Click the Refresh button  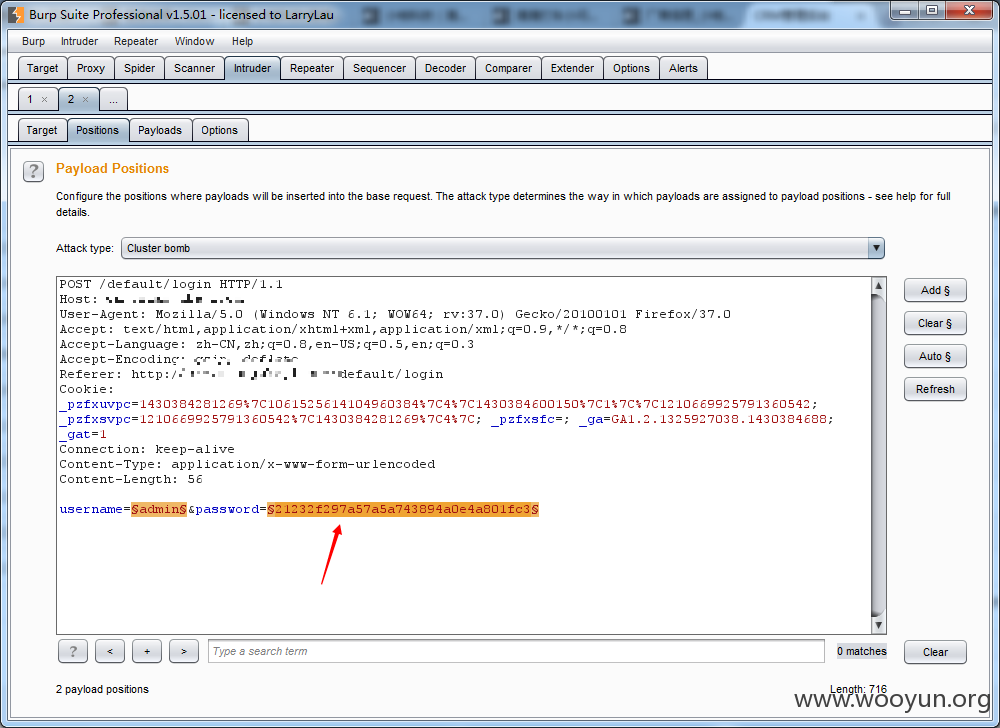pos(935,389)
